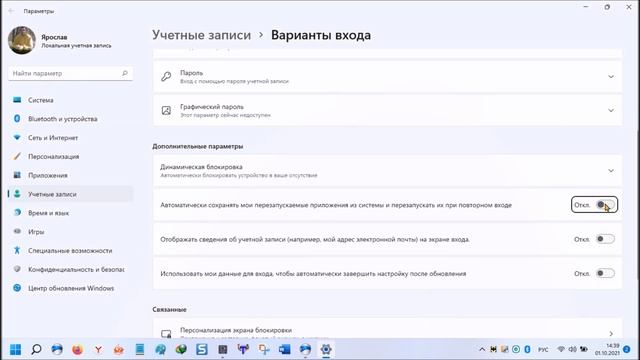Select the Игры gamepad icon
The width and height of the screenshot is (640, 360).
point(17,231)
